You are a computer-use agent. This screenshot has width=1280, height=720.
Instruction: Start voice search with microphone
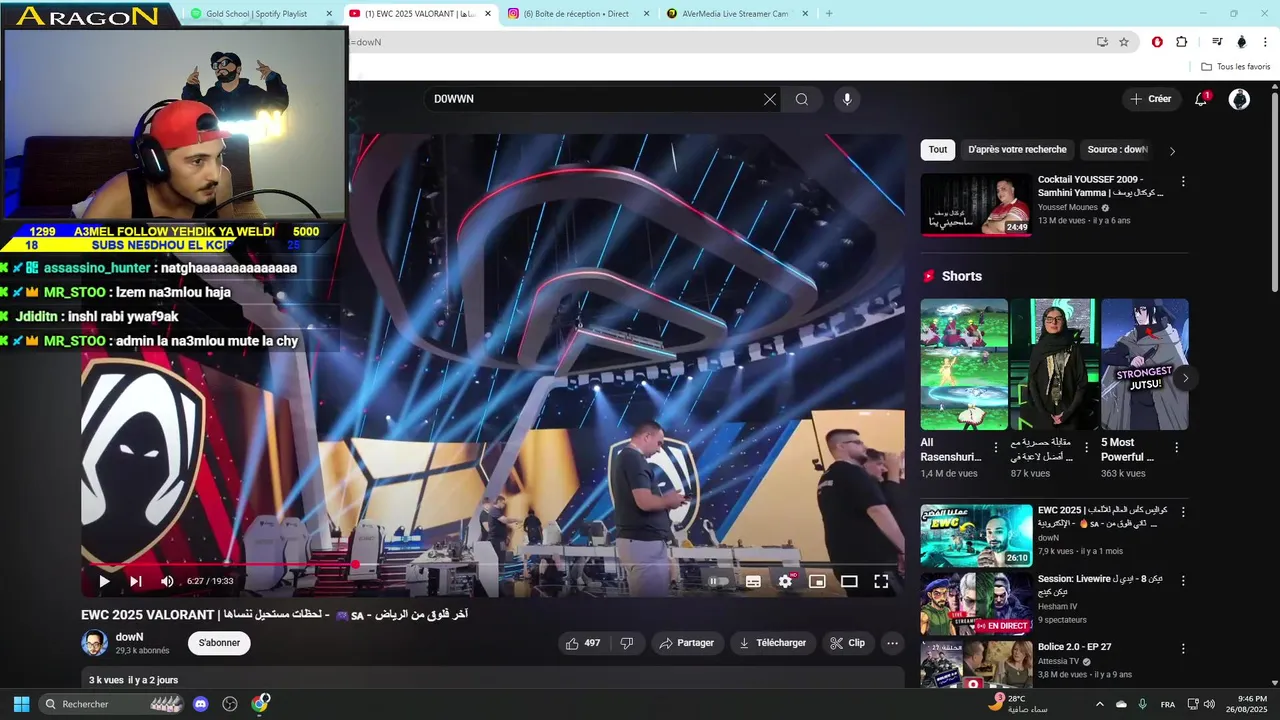coord(847,99)
